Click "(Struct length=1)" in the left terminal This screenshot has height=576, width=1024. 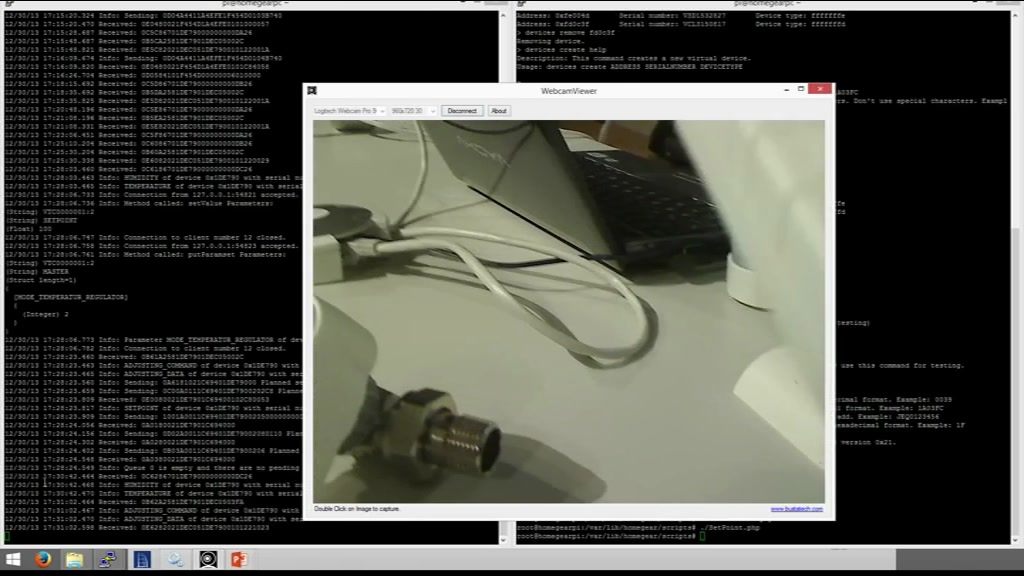tap(41, 280)
